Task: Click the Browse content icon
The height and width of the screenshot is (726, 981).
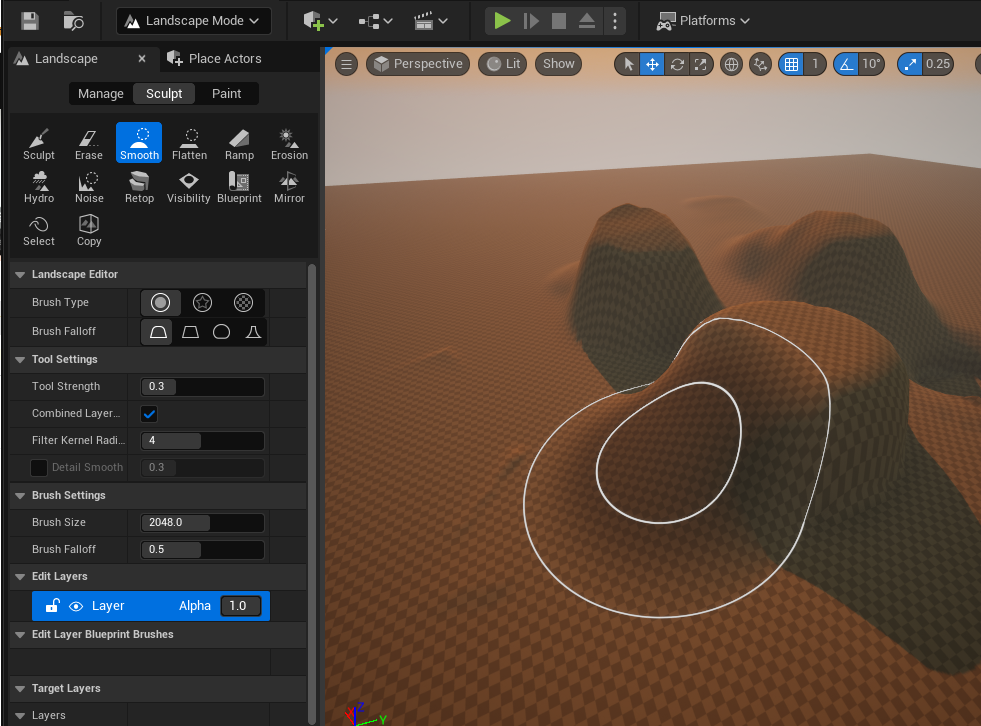Action: pyautogui.click(x=73, y=21)
